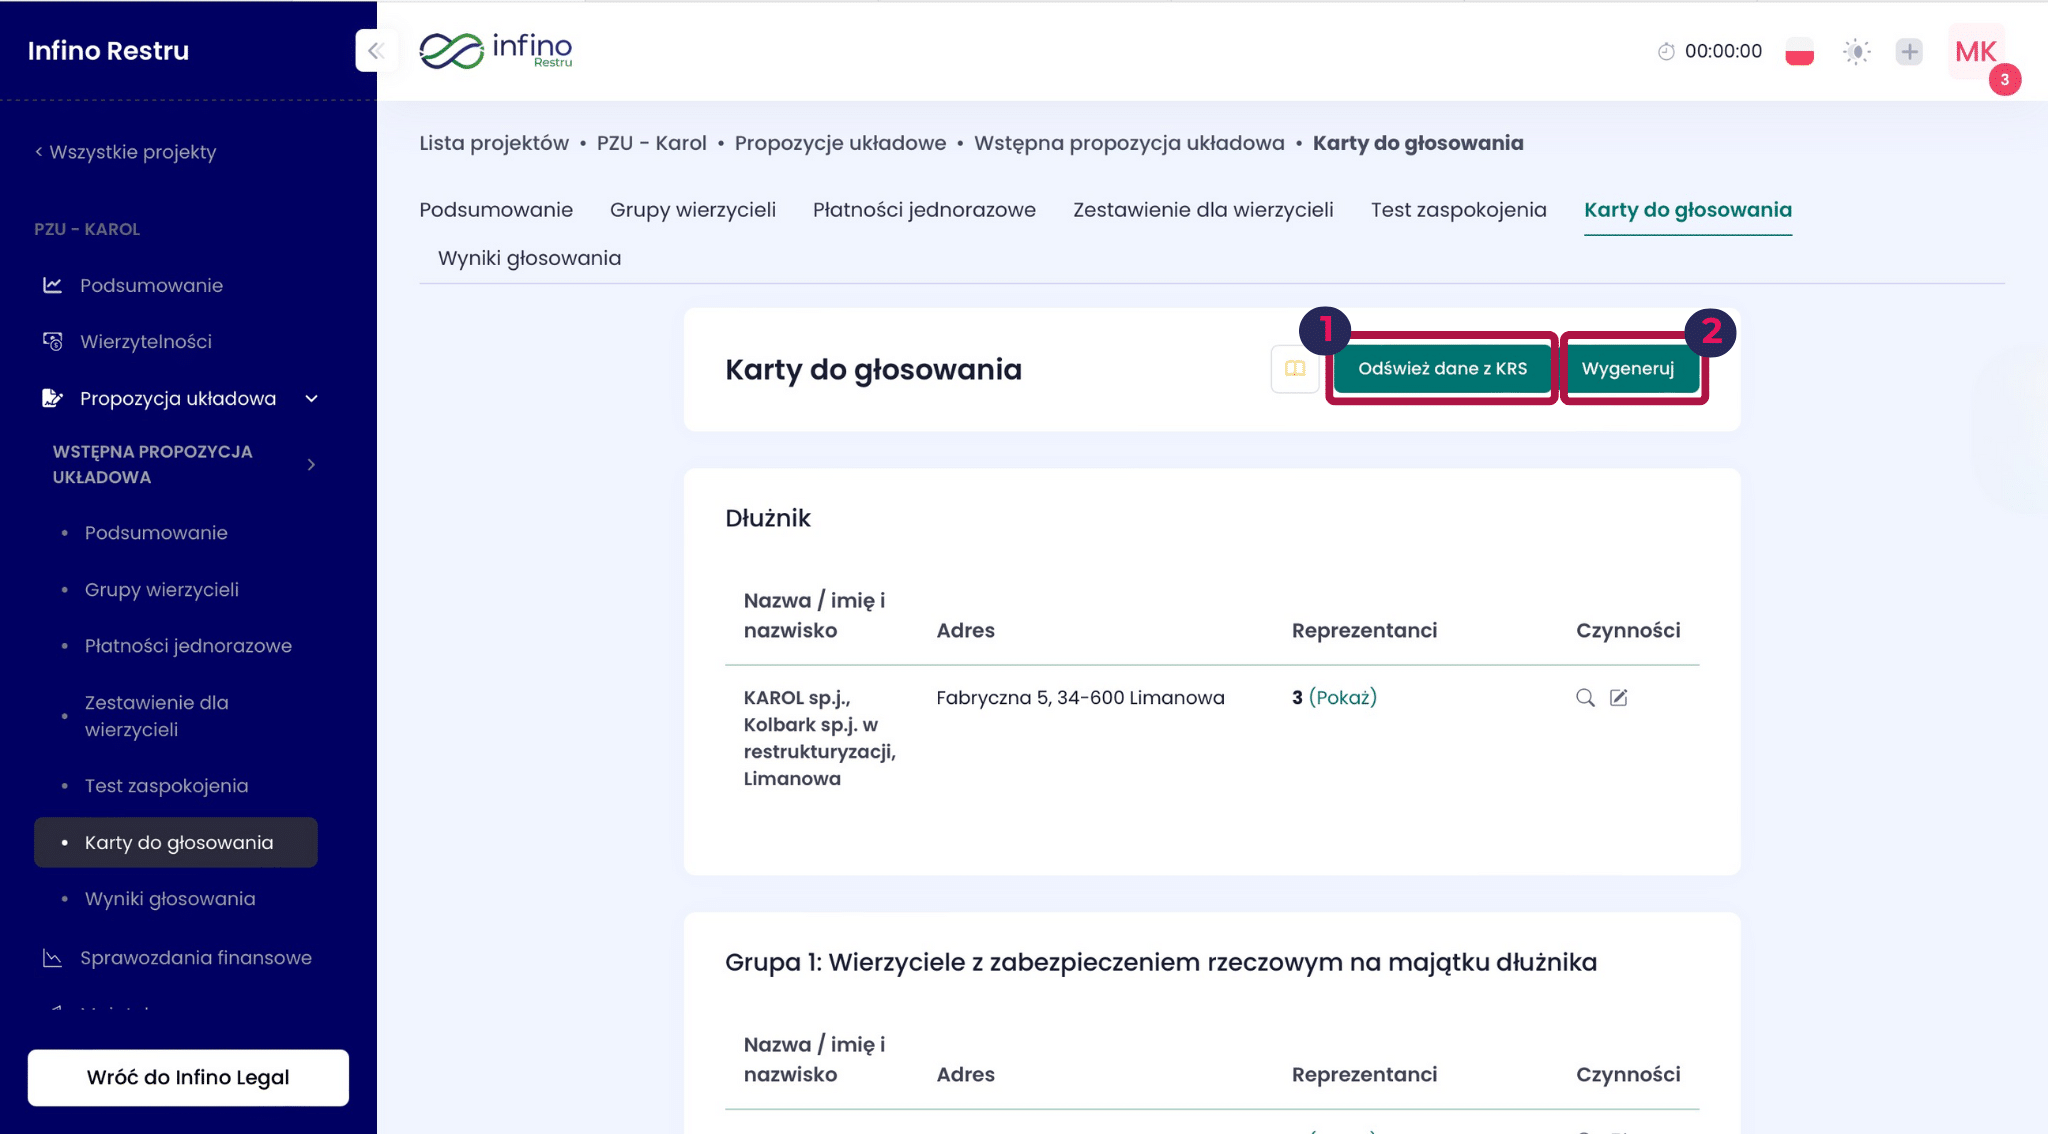Click the plus icon in header
Image resolution: width=2048 pixels, height=1134 pixels.
pos(1909,51)
